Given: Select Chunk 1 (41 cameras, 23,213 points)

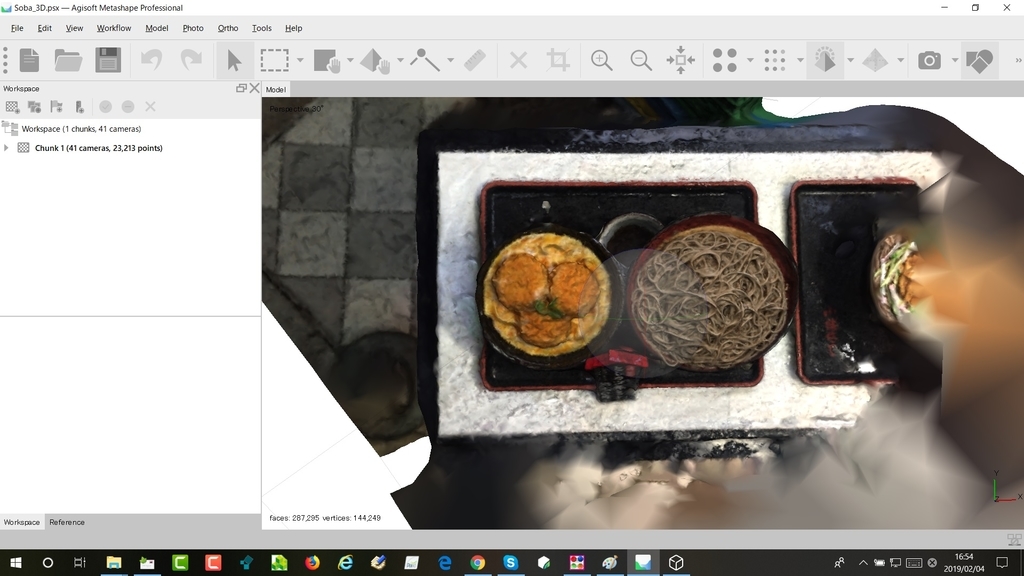Looking at the screenshot, I should (99, 148).
